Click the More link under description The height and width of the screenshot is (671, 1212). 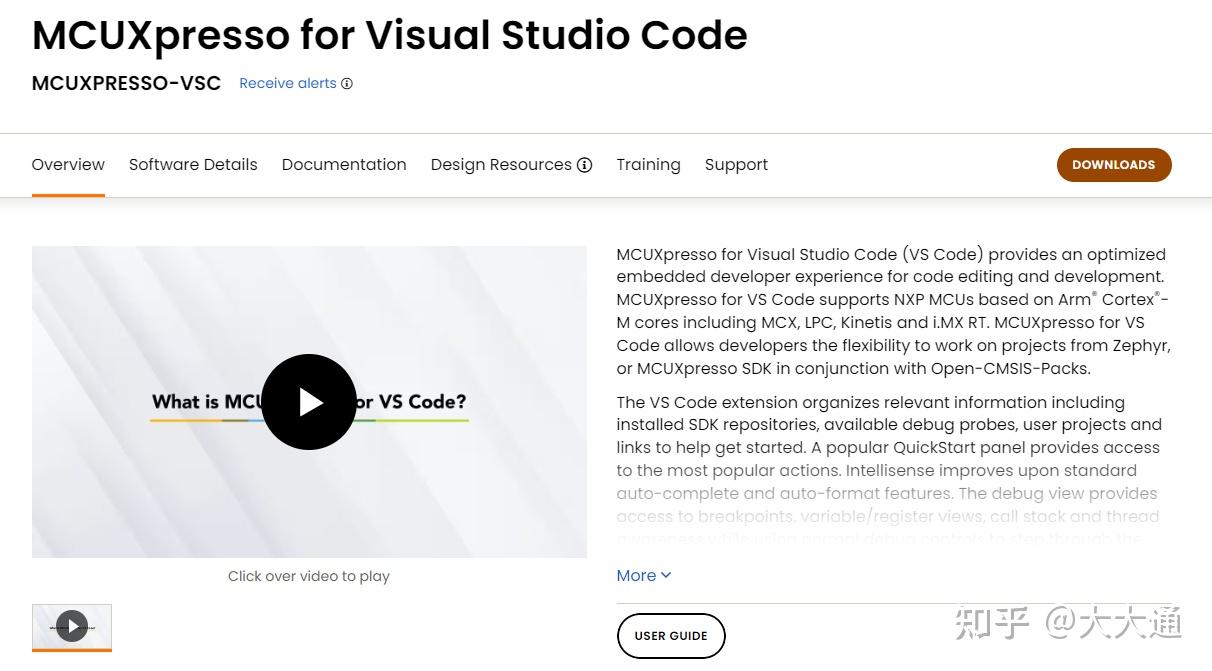(x=637, y=575)
